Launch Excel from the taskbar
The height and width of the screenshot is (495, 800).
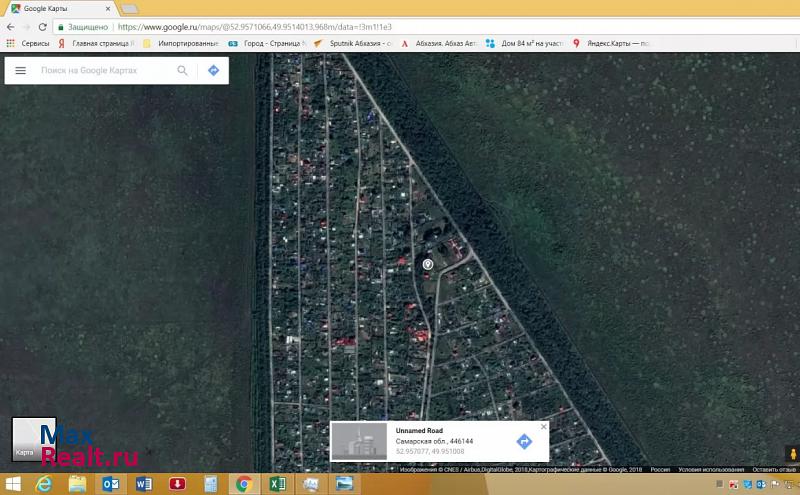(276, 484)
